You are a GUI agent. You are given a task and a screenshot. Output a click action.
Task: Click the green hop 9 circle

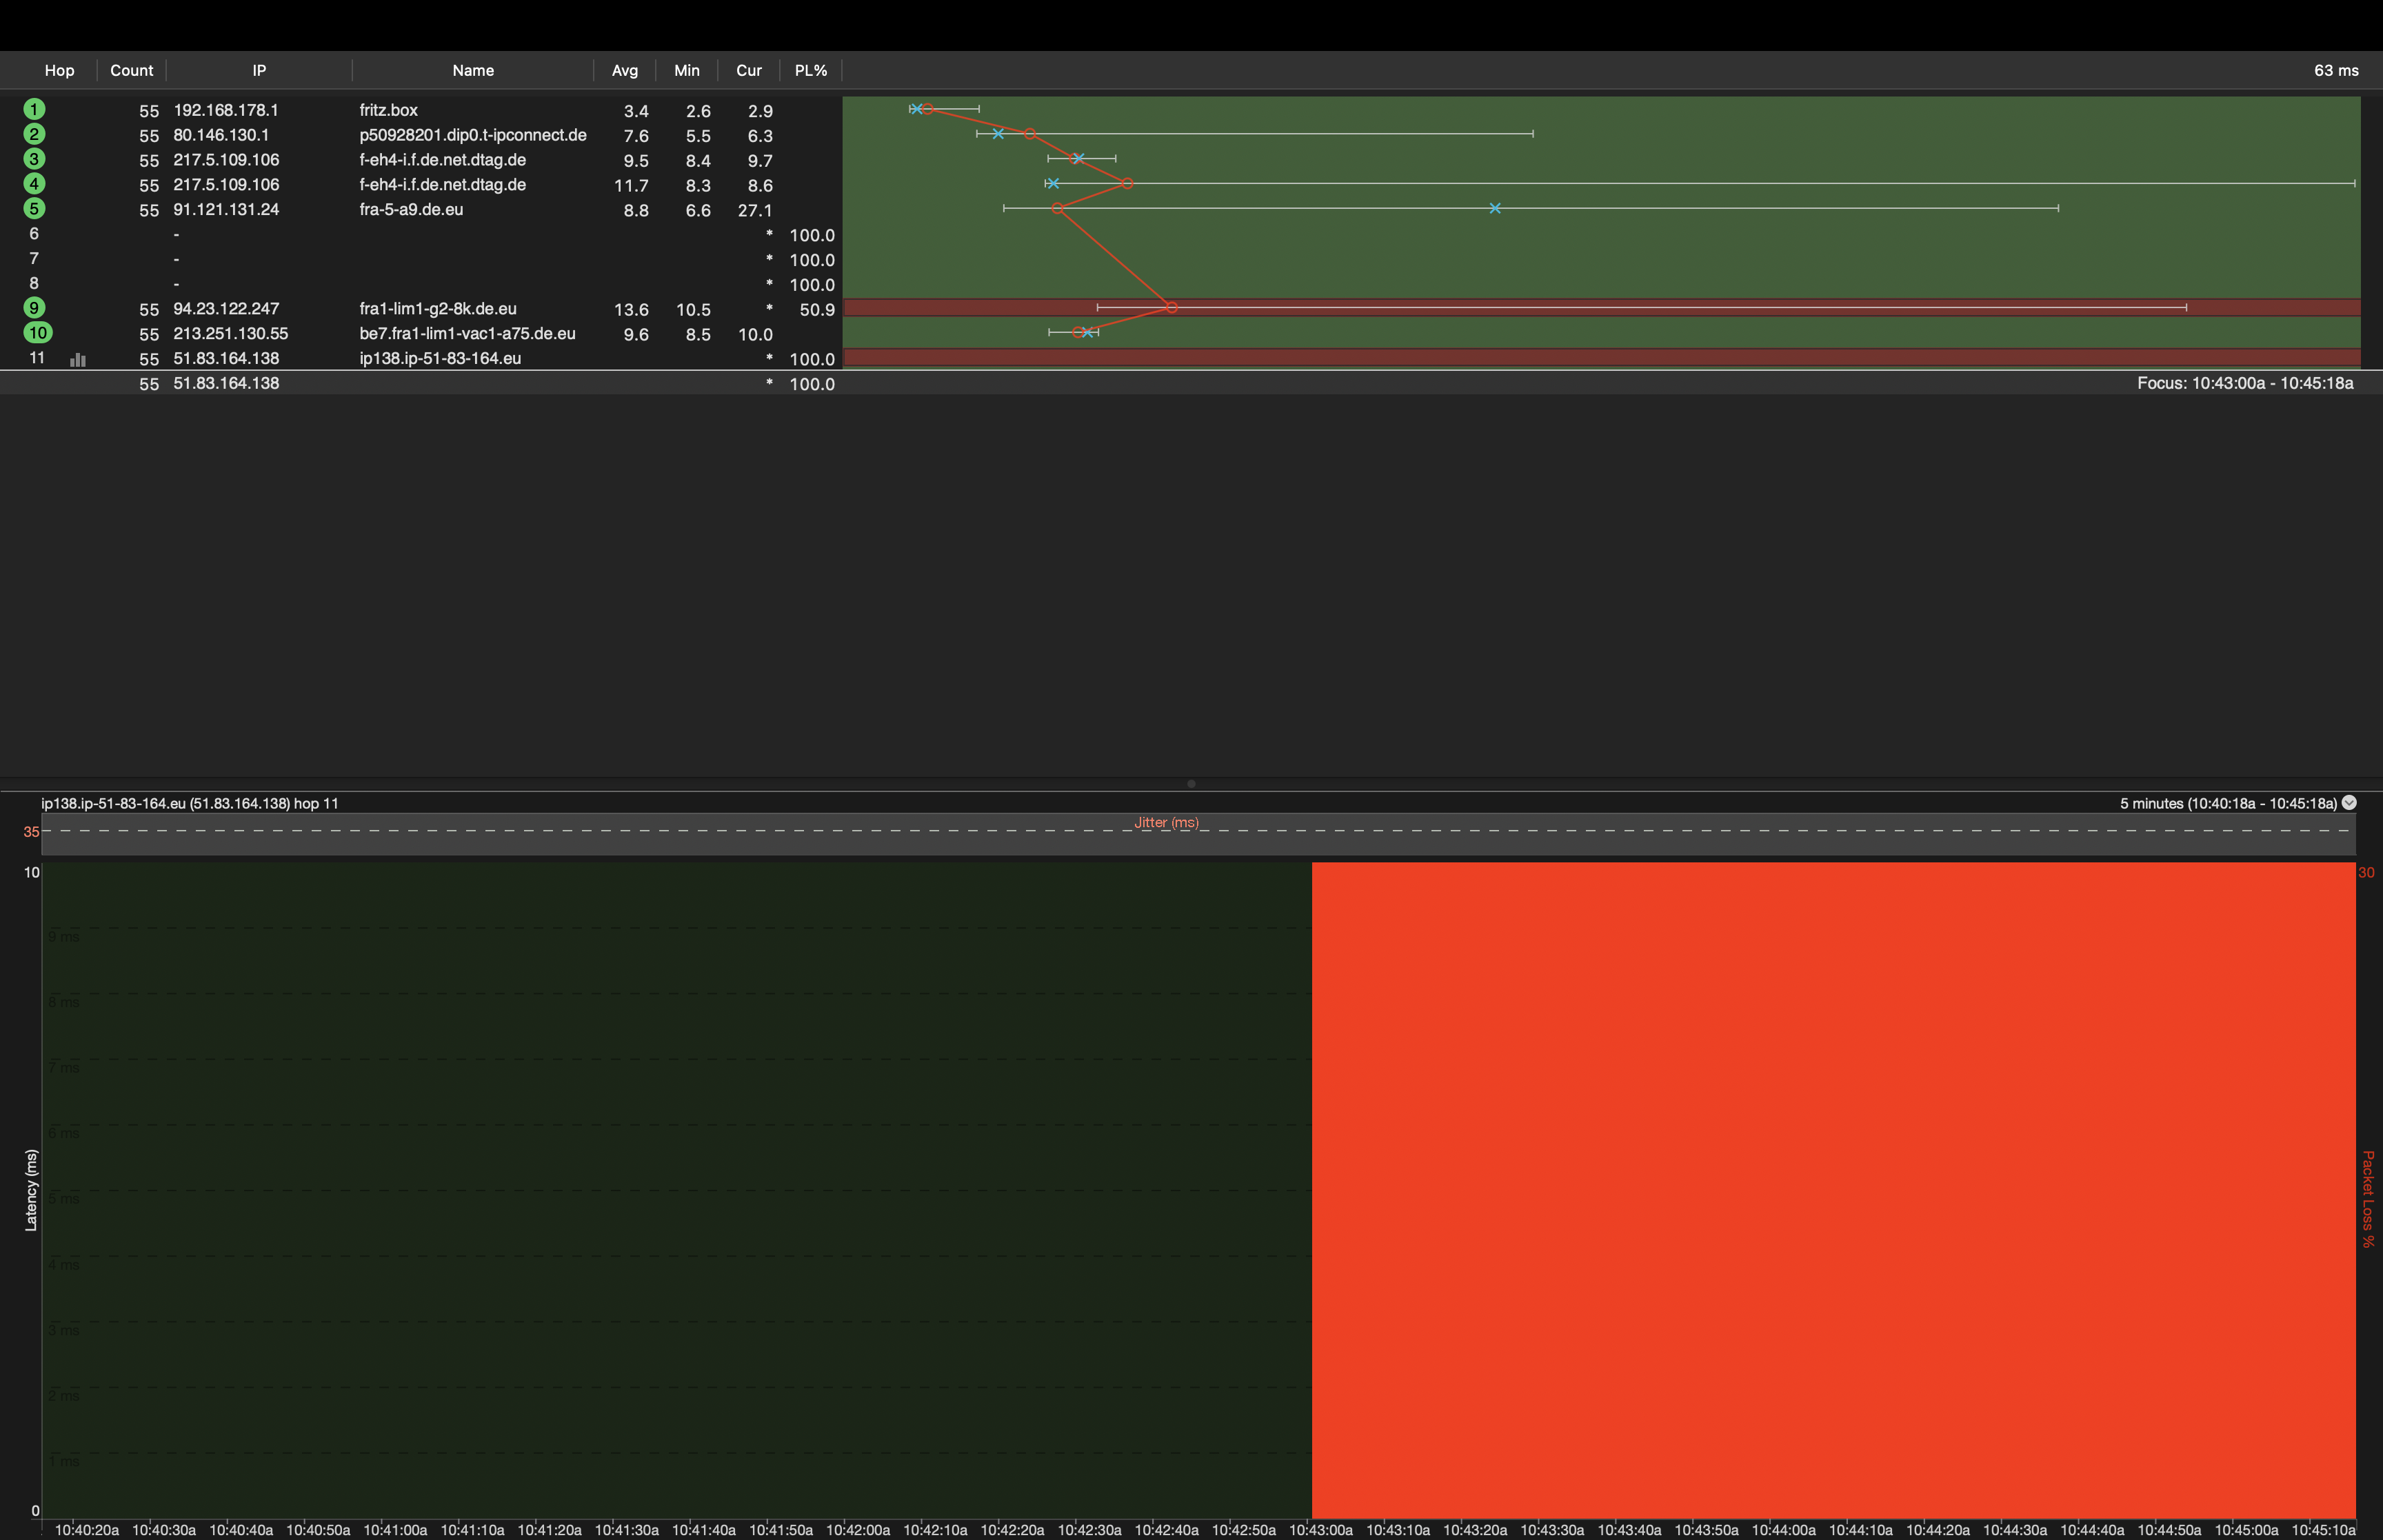click(x=34, y=308)
